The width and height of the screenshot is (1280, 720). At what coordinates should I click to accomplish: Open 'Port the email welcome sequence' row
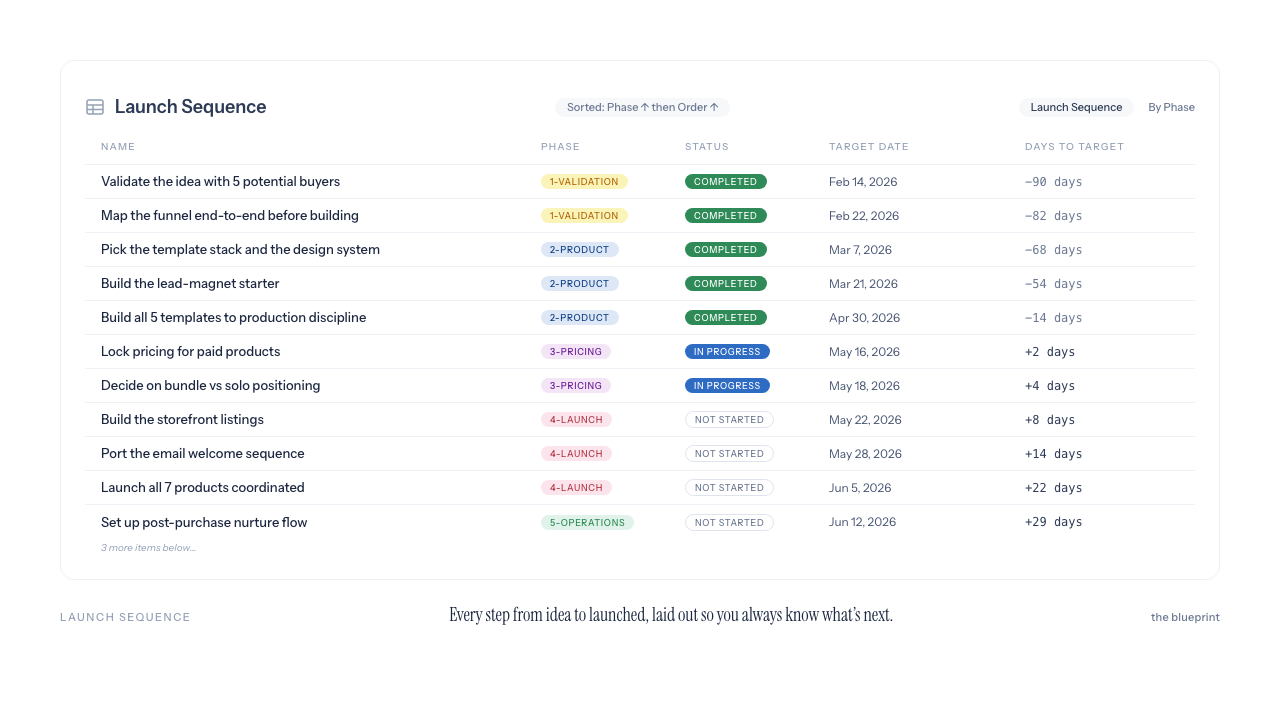tap(640, 454)
